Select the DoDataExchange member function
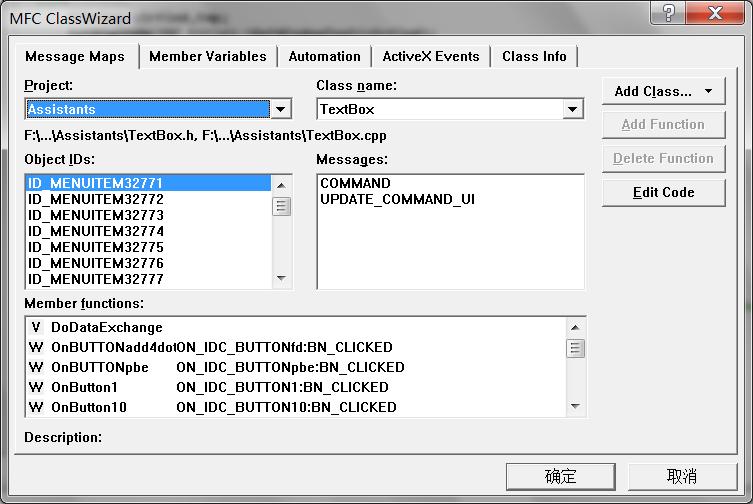 click(295, 328)
